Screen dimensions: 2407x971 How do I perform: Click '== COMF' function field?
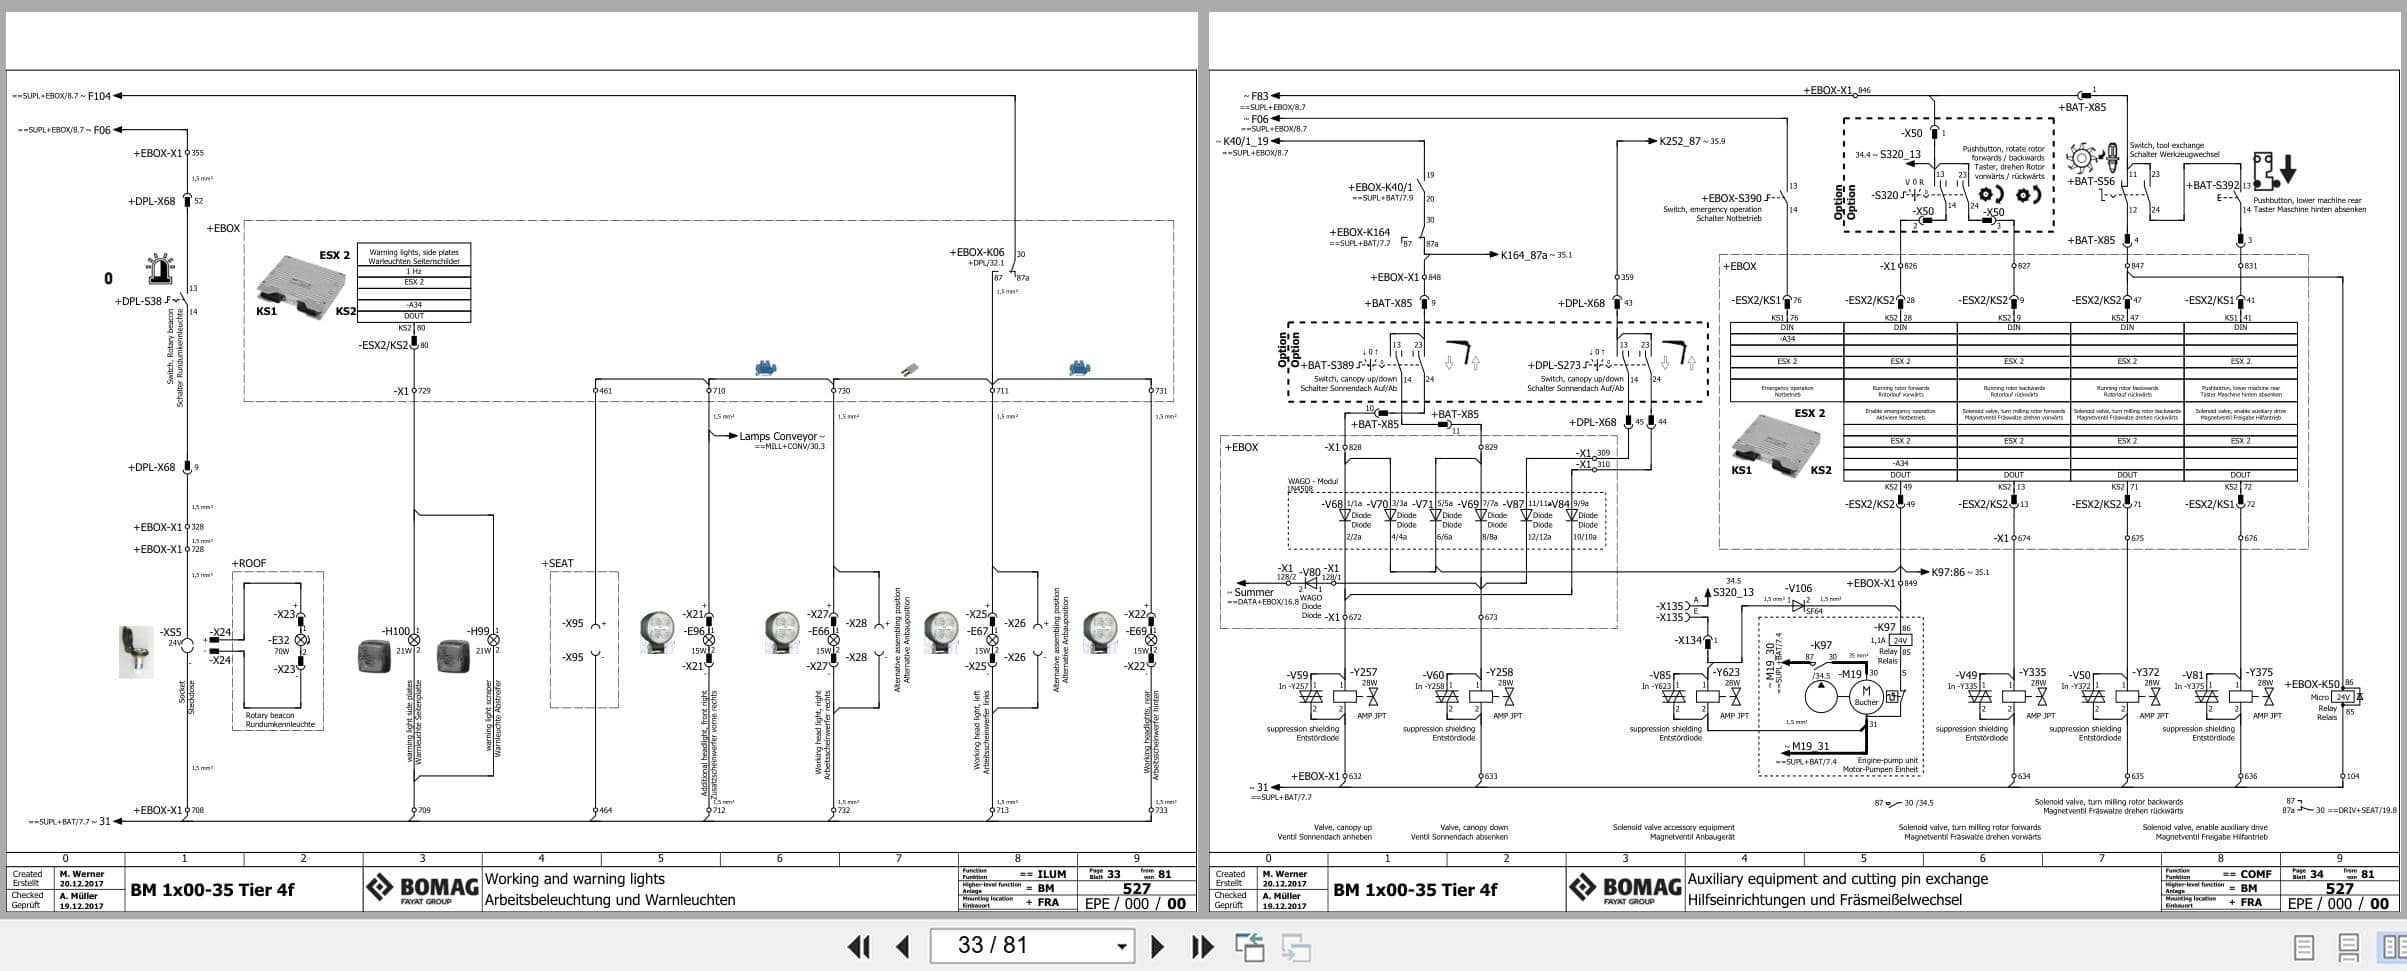[2248, 874]
